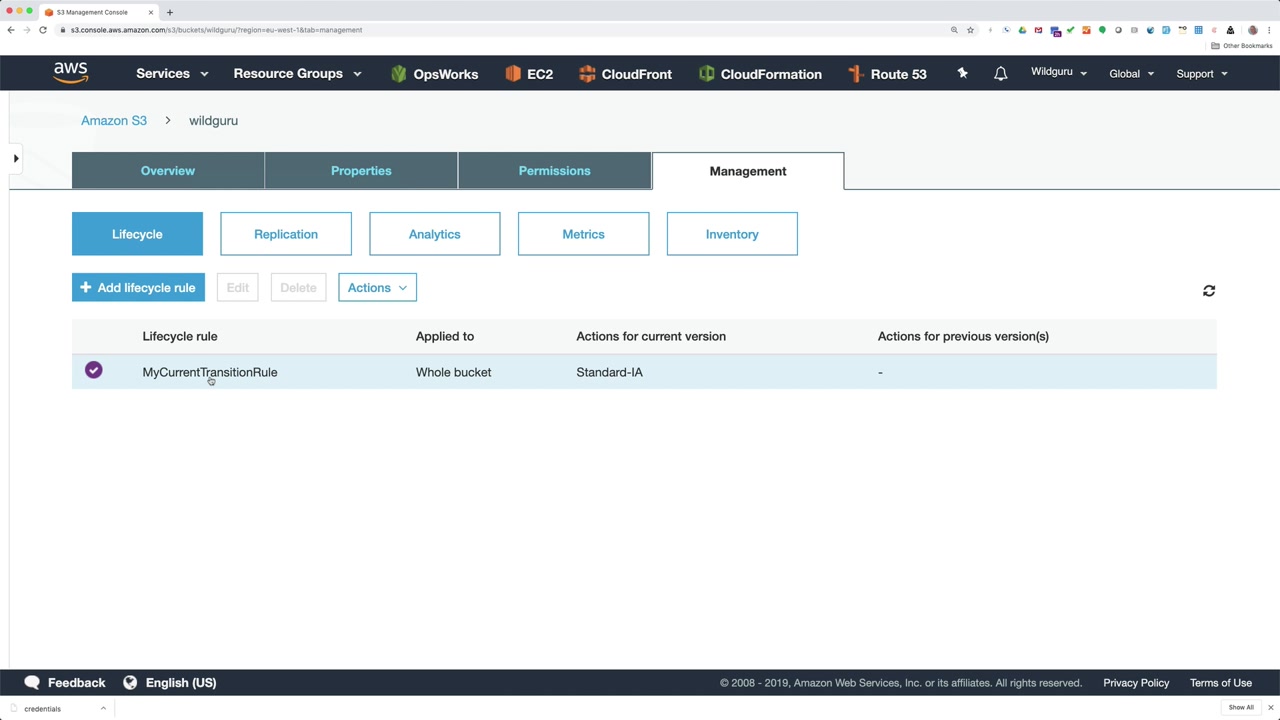The image size is (1280, 720).
Task: Open the Actions dropdown
Action: click(x=377, y=288)
